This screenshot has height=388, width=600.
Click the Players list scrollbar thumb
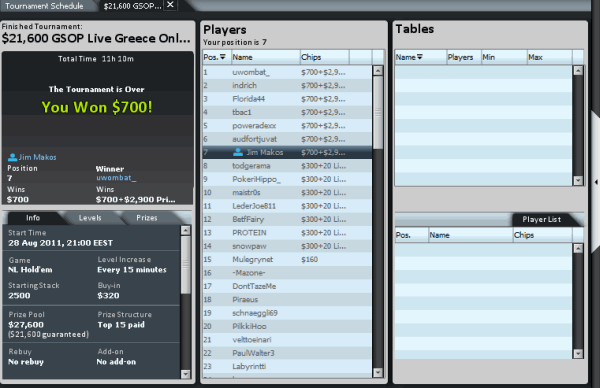[x=378, y=112]
